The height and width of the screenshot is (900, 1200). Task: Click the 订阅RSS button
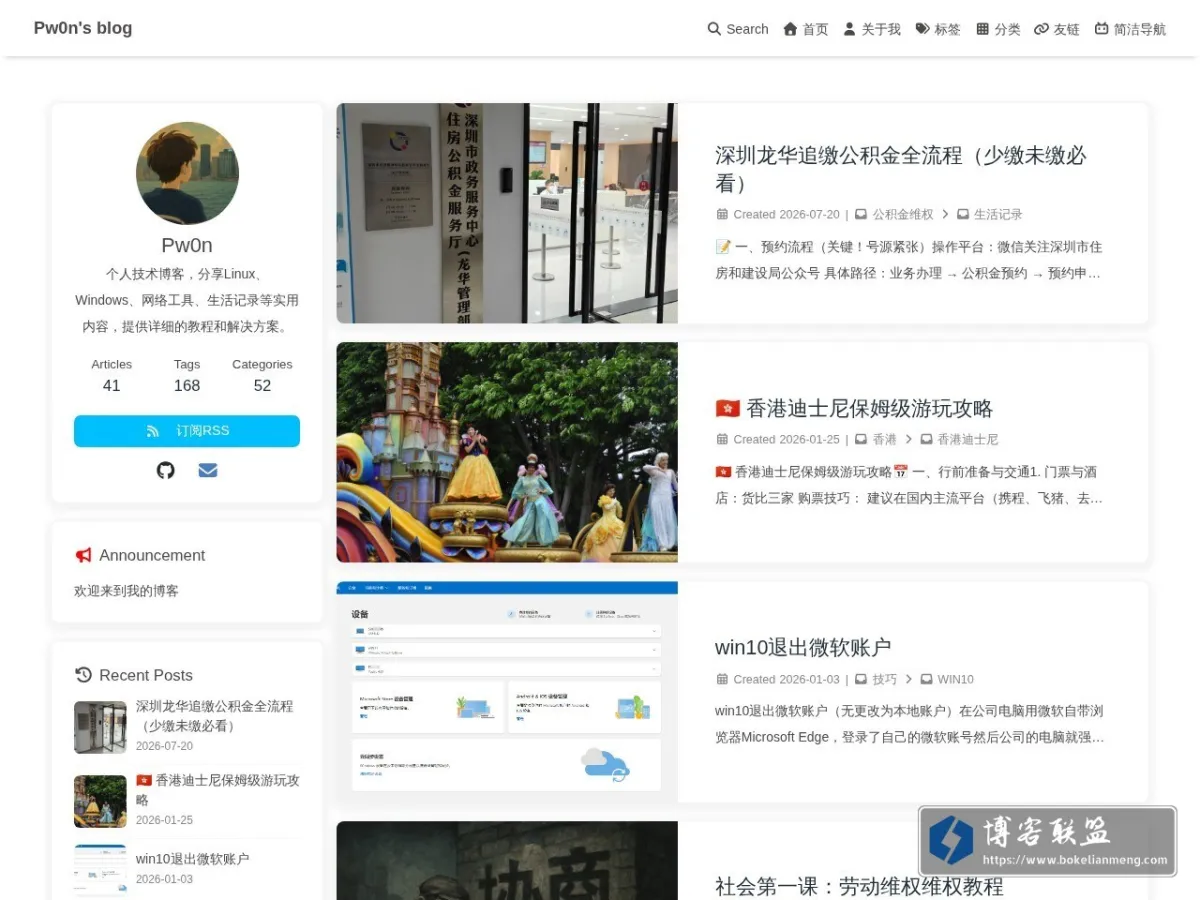187,431
